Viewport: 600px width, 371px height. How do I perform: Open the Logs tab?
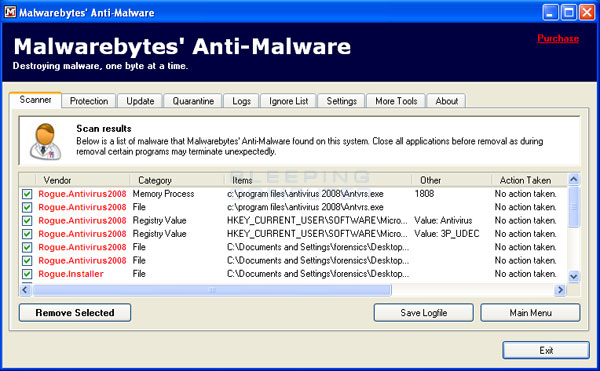(241, 101)
